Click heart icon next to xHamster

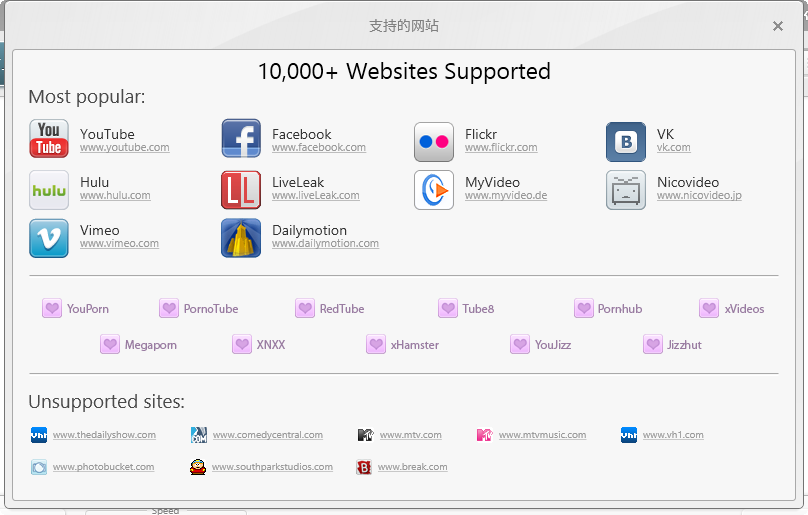click(x=376, y=344)
